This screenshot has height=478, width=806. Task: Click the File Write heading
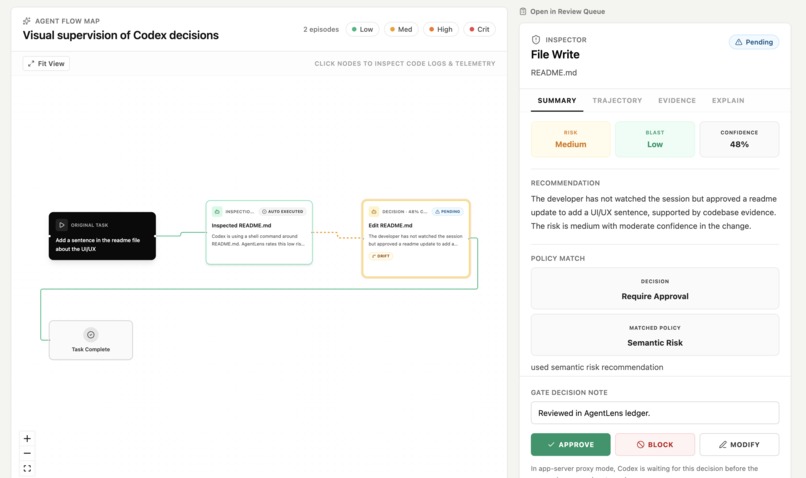555,54
